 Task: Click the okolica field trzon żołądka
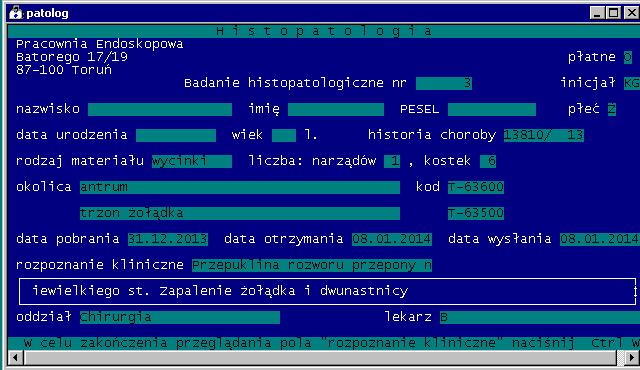pyautogui.click(x=240, y=213)
